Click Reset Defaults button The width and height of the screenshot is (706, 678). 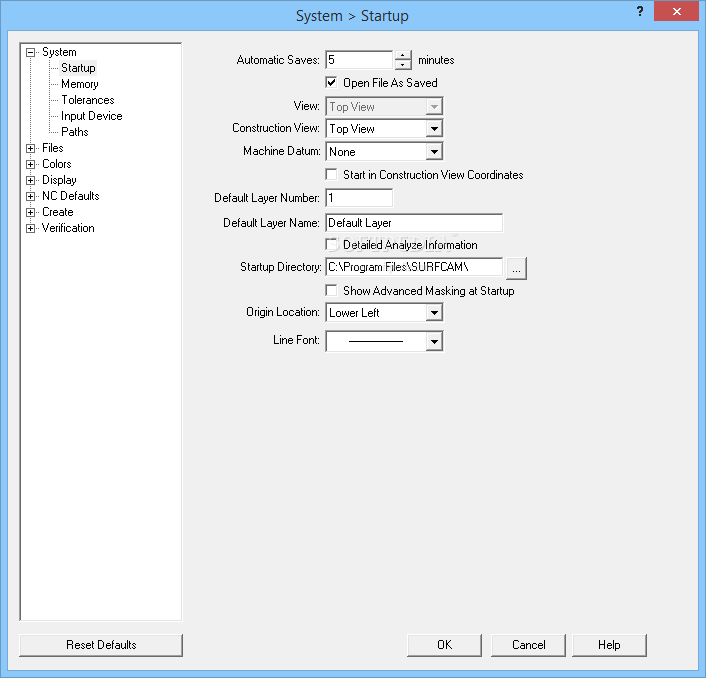tap(101, 645)
